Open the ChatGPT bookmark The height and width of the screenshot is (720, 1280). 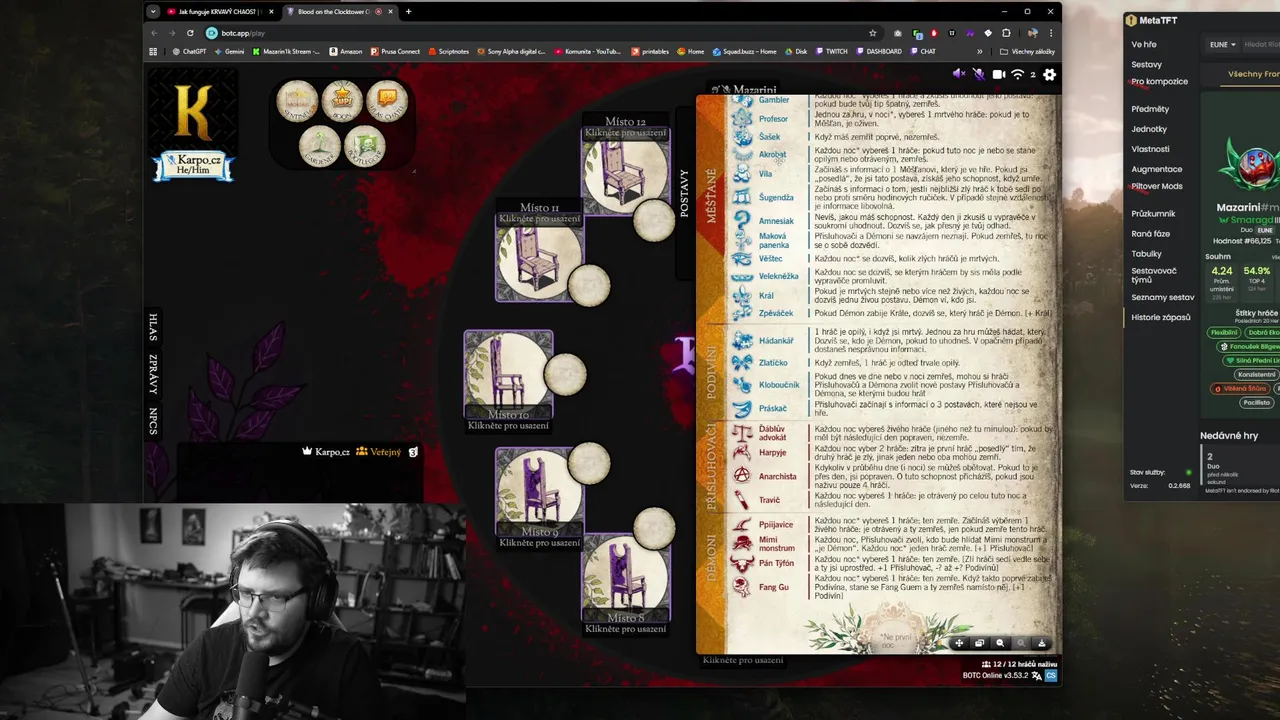click(189, 51)
